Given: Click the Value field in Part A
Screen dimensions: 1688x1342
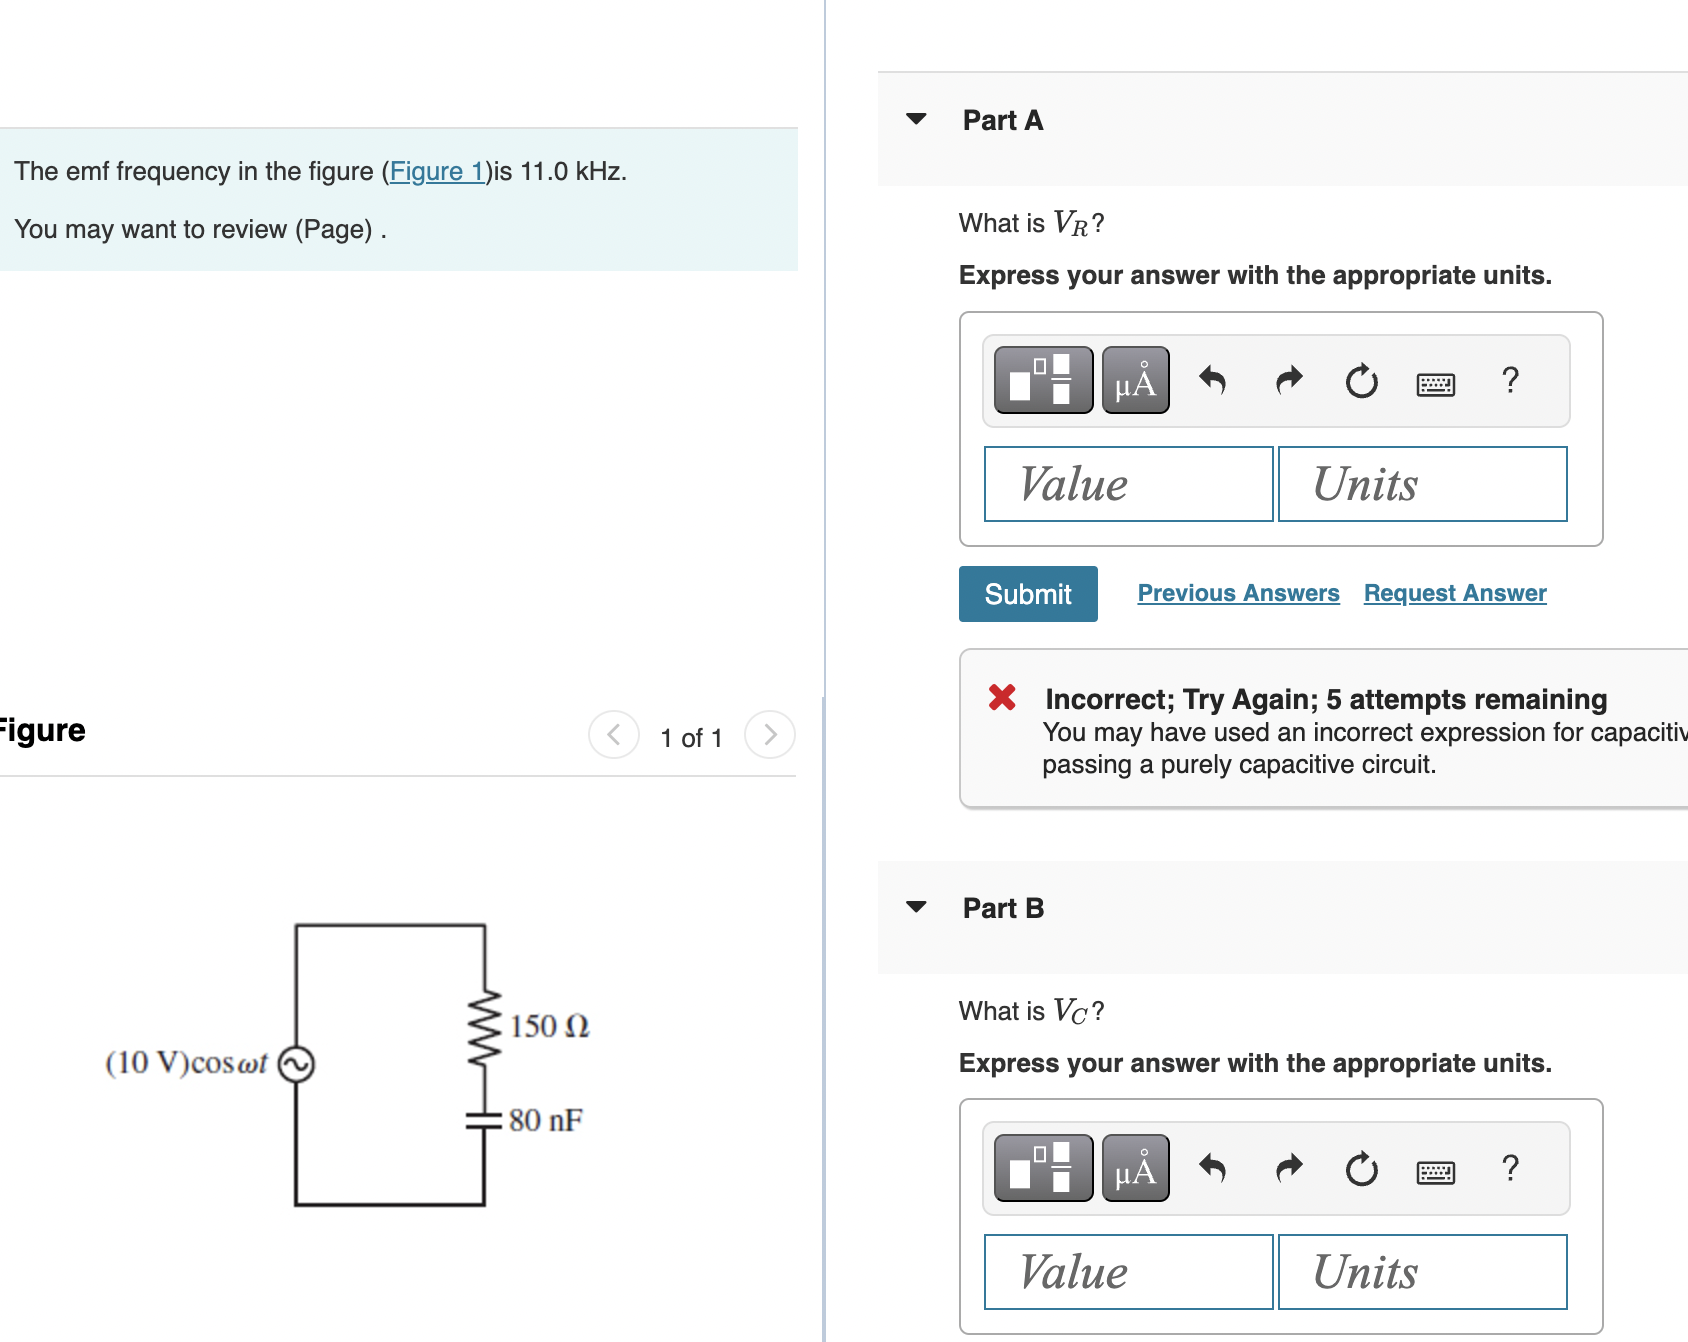Looking at the screenshot, I should [x=1128, y=484].
